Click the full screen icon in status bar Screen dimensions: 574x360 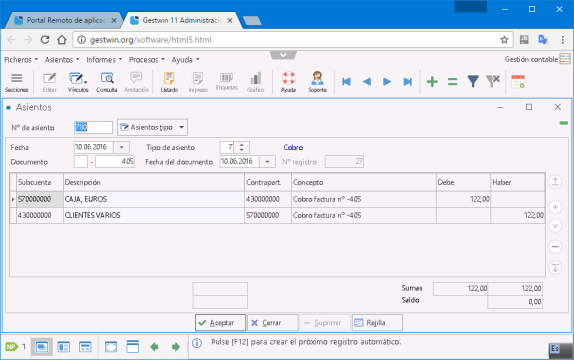[111, 347]
